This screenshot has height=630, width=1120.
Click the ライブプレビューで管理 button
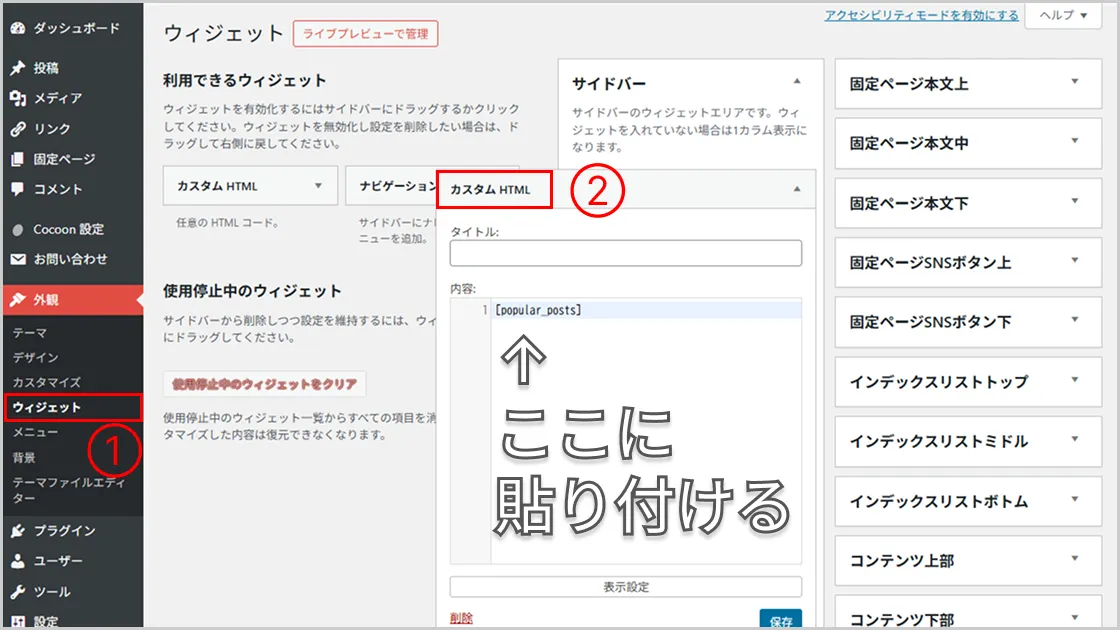click(x=365, y=34)
